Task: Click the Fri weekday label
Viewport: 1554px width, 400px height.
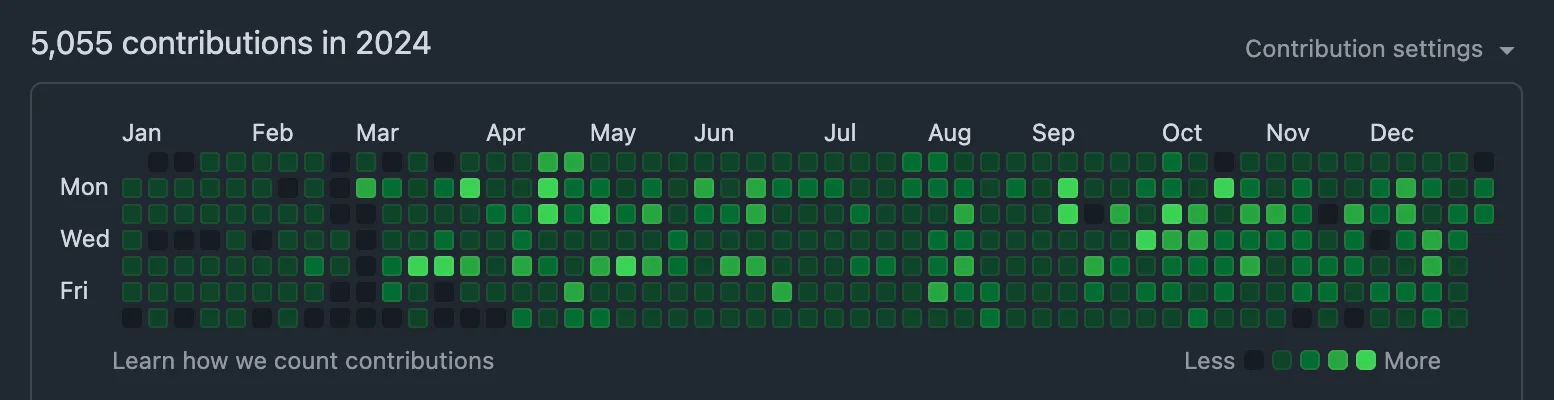Action: (x=74, y=291)
